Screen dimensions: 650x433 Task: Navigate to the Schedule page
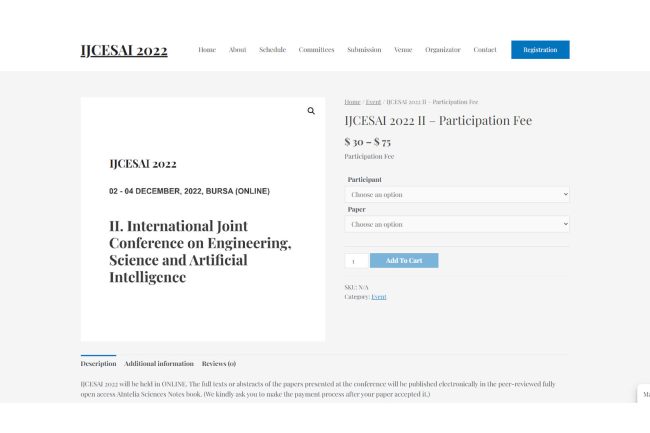pyautogui.click(x=272, y=50)
